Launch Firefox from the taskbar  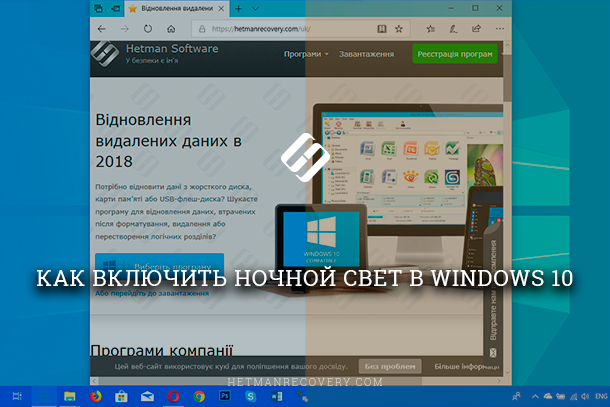pos(95,396)
